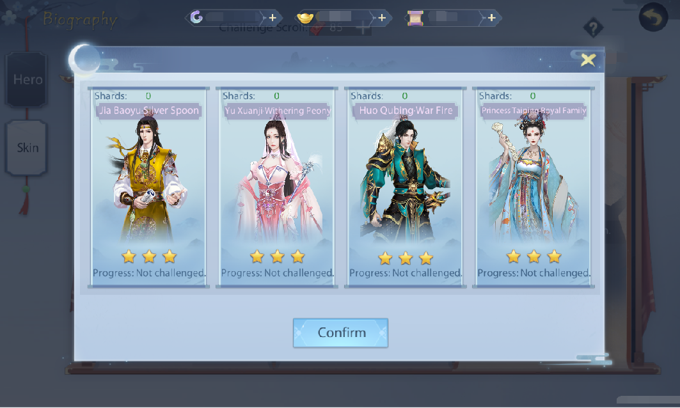Select the Jia Baoyu Silver Spoon card
Screen dimensions: 680x408
point(149,187)
